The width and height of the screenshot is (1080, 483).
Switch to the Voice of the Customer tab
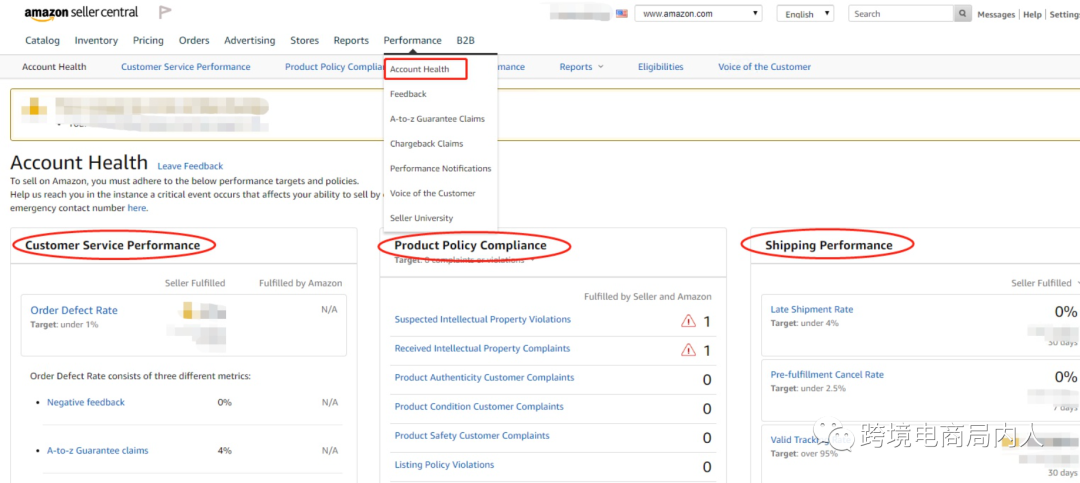tap(764, 67)
